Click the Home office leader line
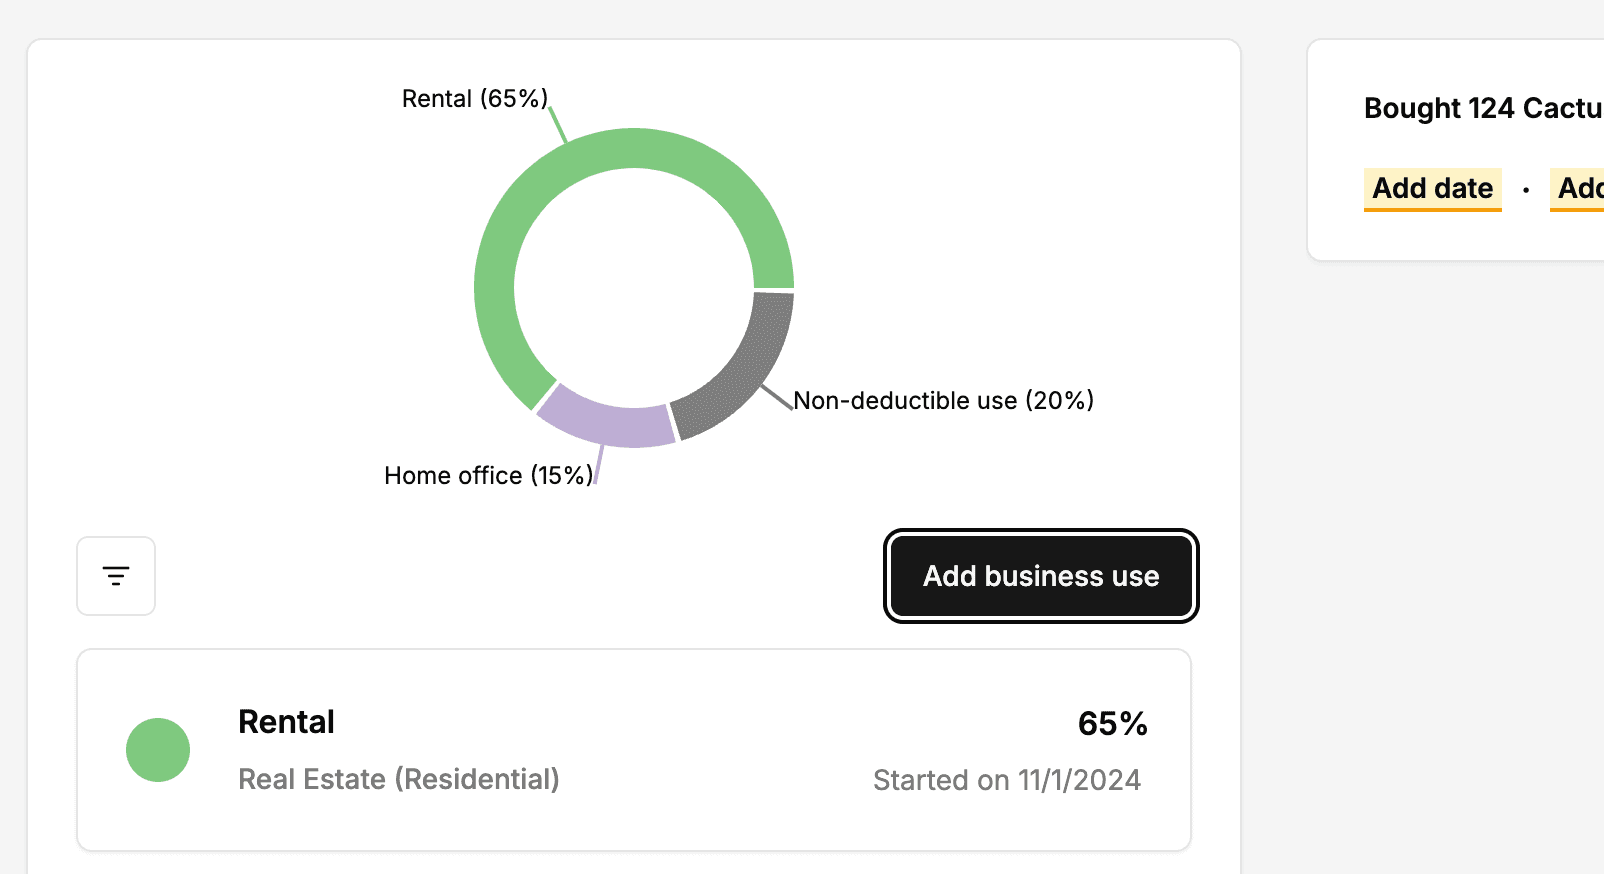The width and height of the screenshot is (1604, 874). [599, 465]
